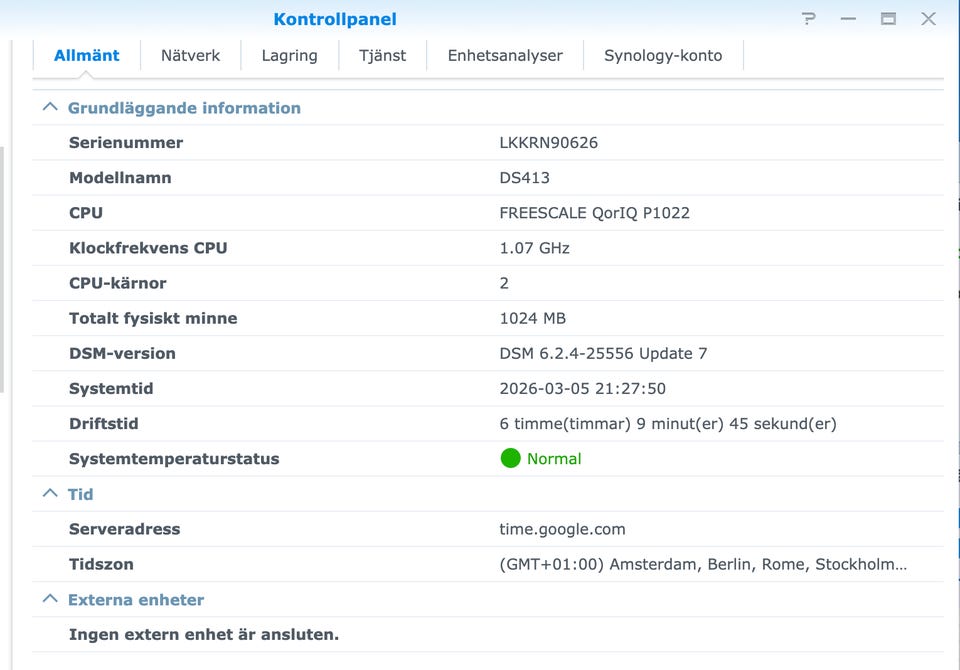Go to the Tjänst tab

pos(382,56)
